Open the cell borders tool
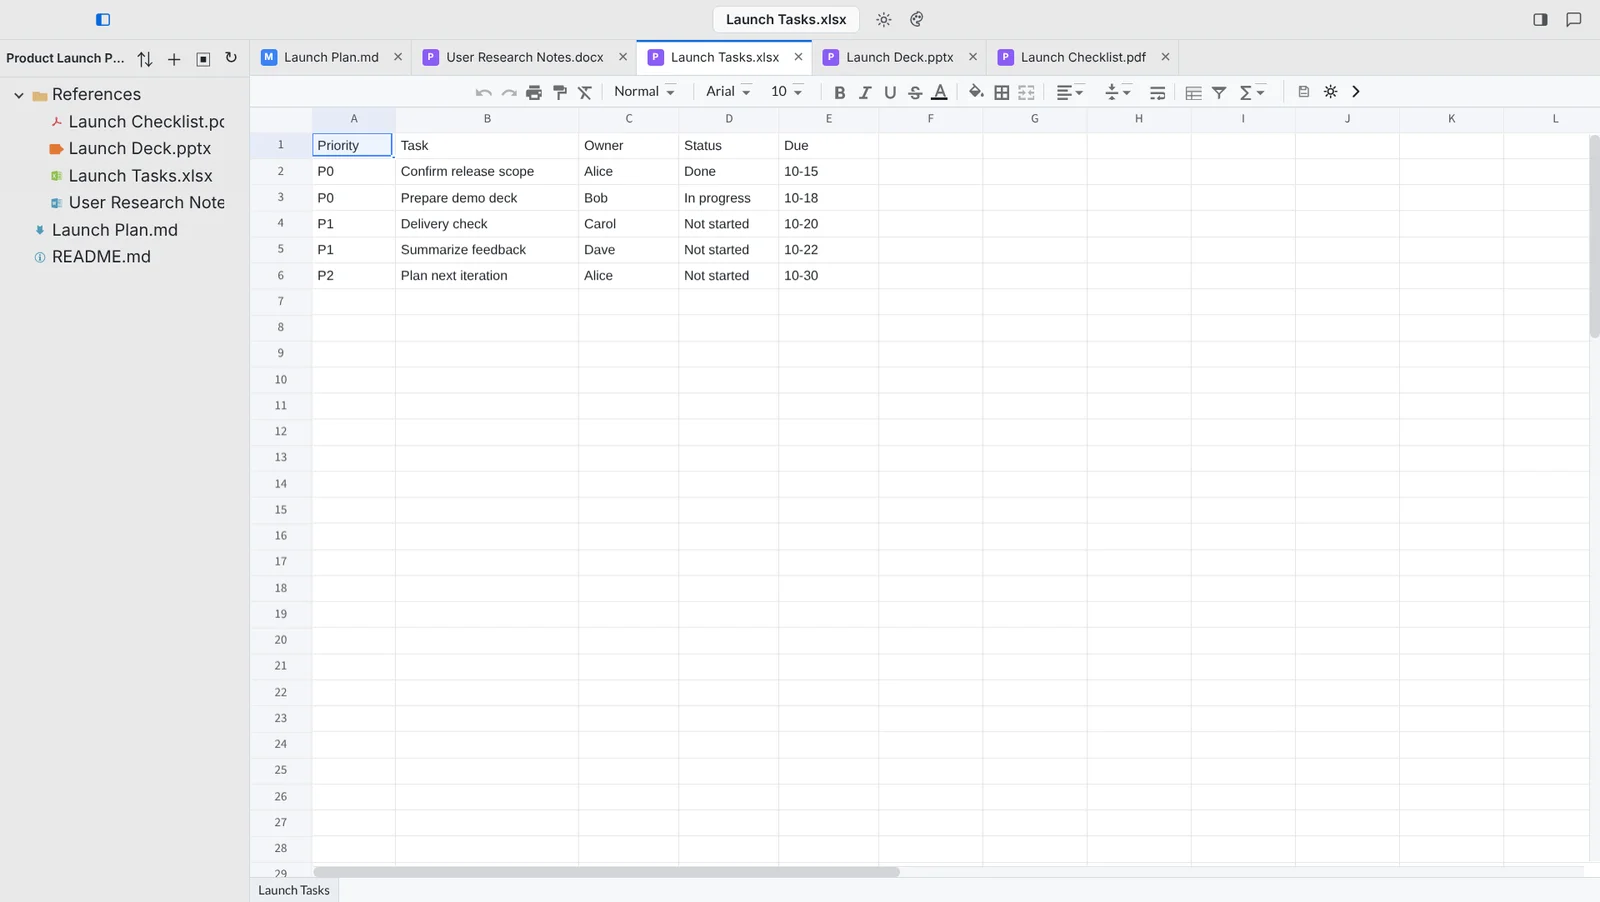Screen dimensions: 1600x902 (x=1001, y=92)
